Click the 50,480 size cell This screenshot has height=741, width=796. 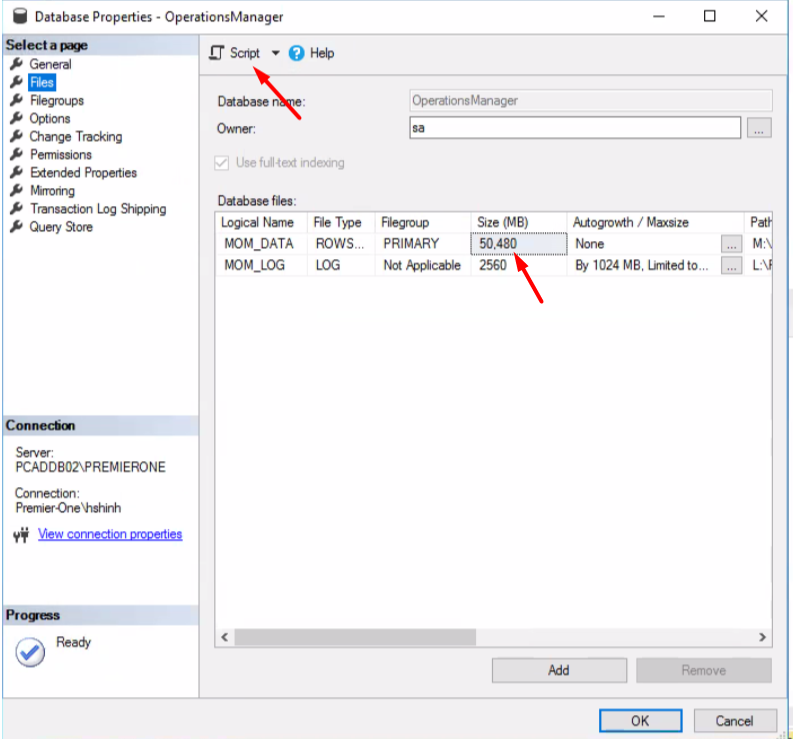(518, 244)
